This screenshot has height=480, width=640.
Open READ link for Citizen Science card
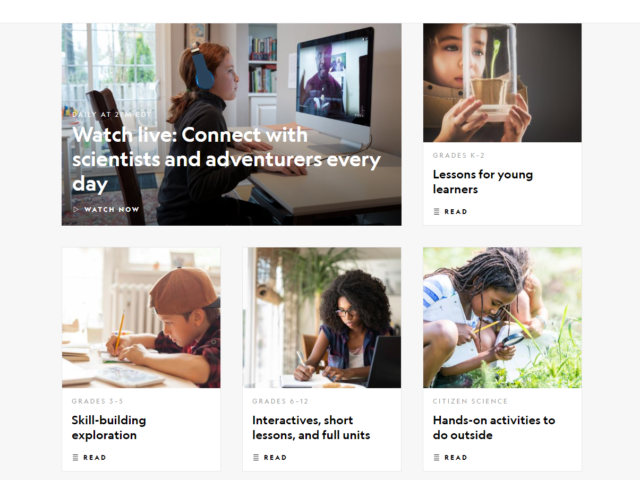pos(450,457)
